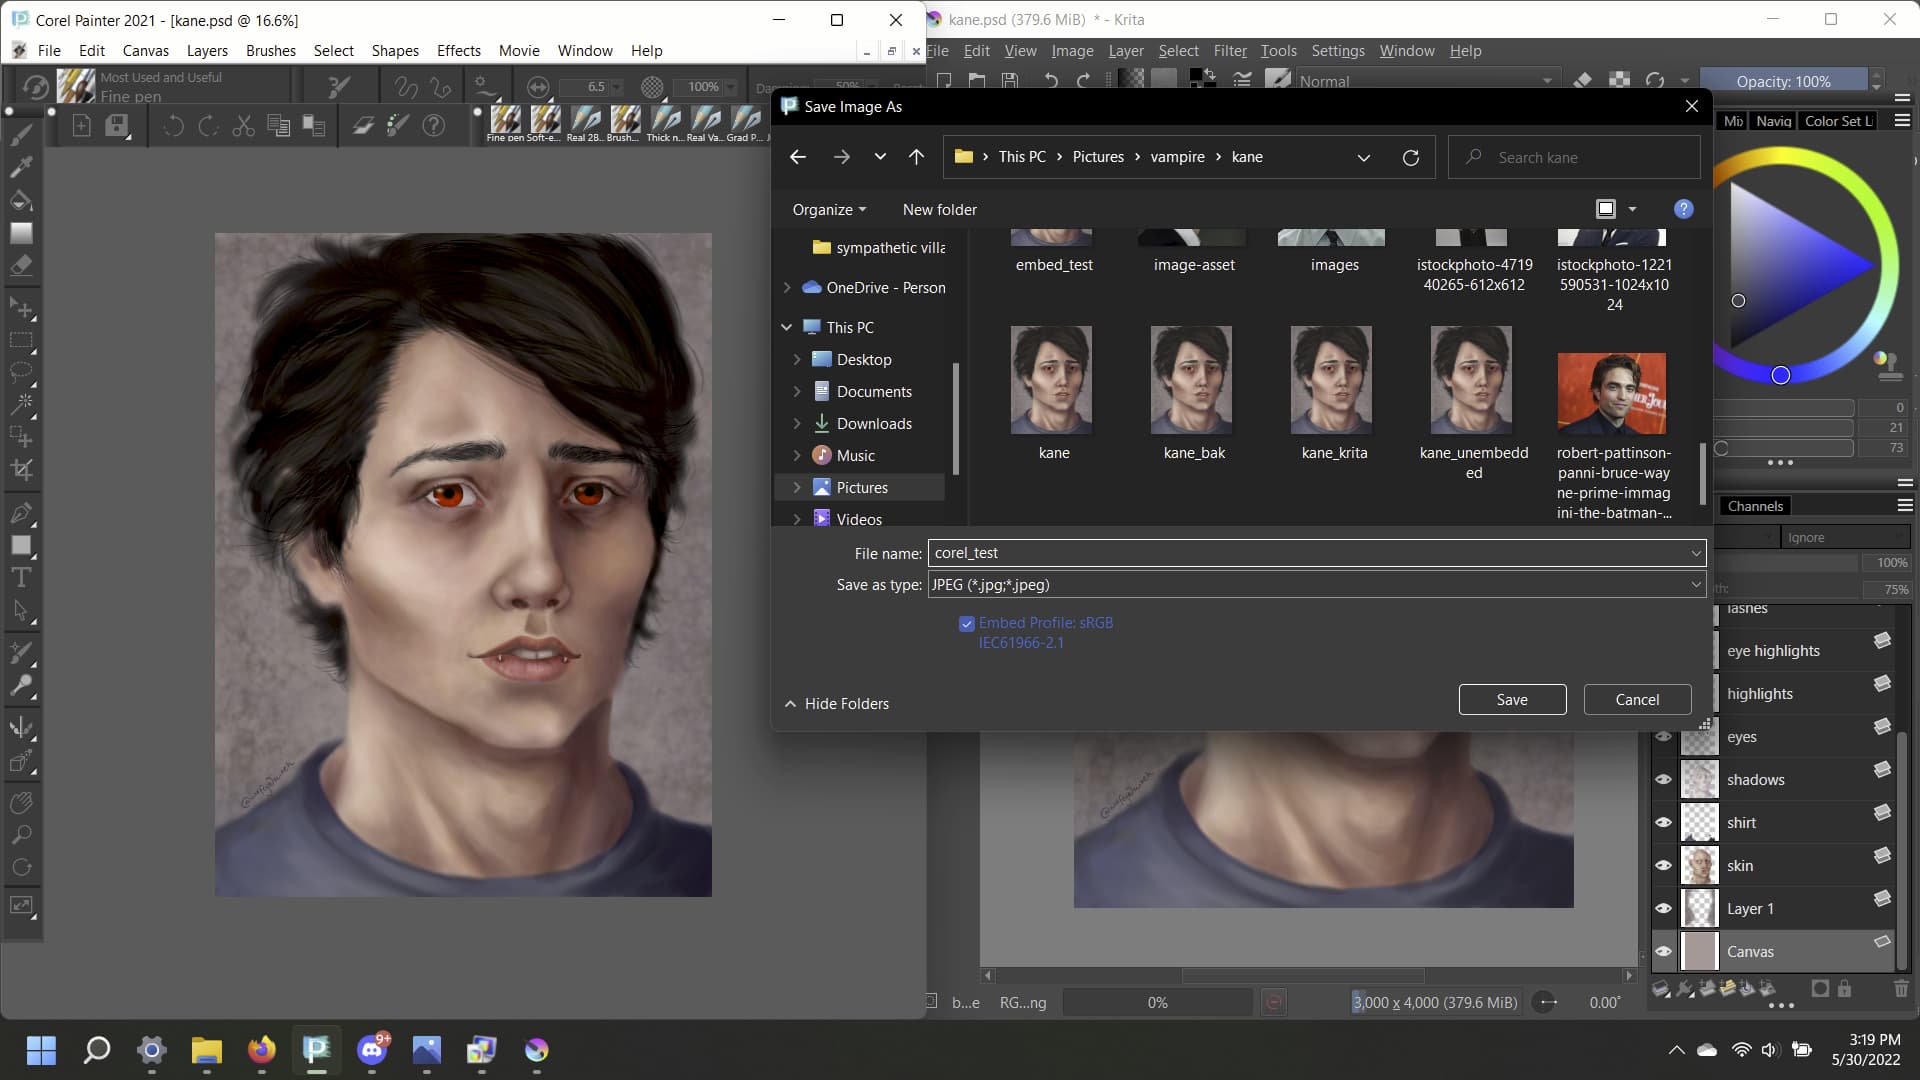Toggle visibility of the skin layer
The height and width of the screenshot is (1080, 1920).
[x=1663, y=866]
